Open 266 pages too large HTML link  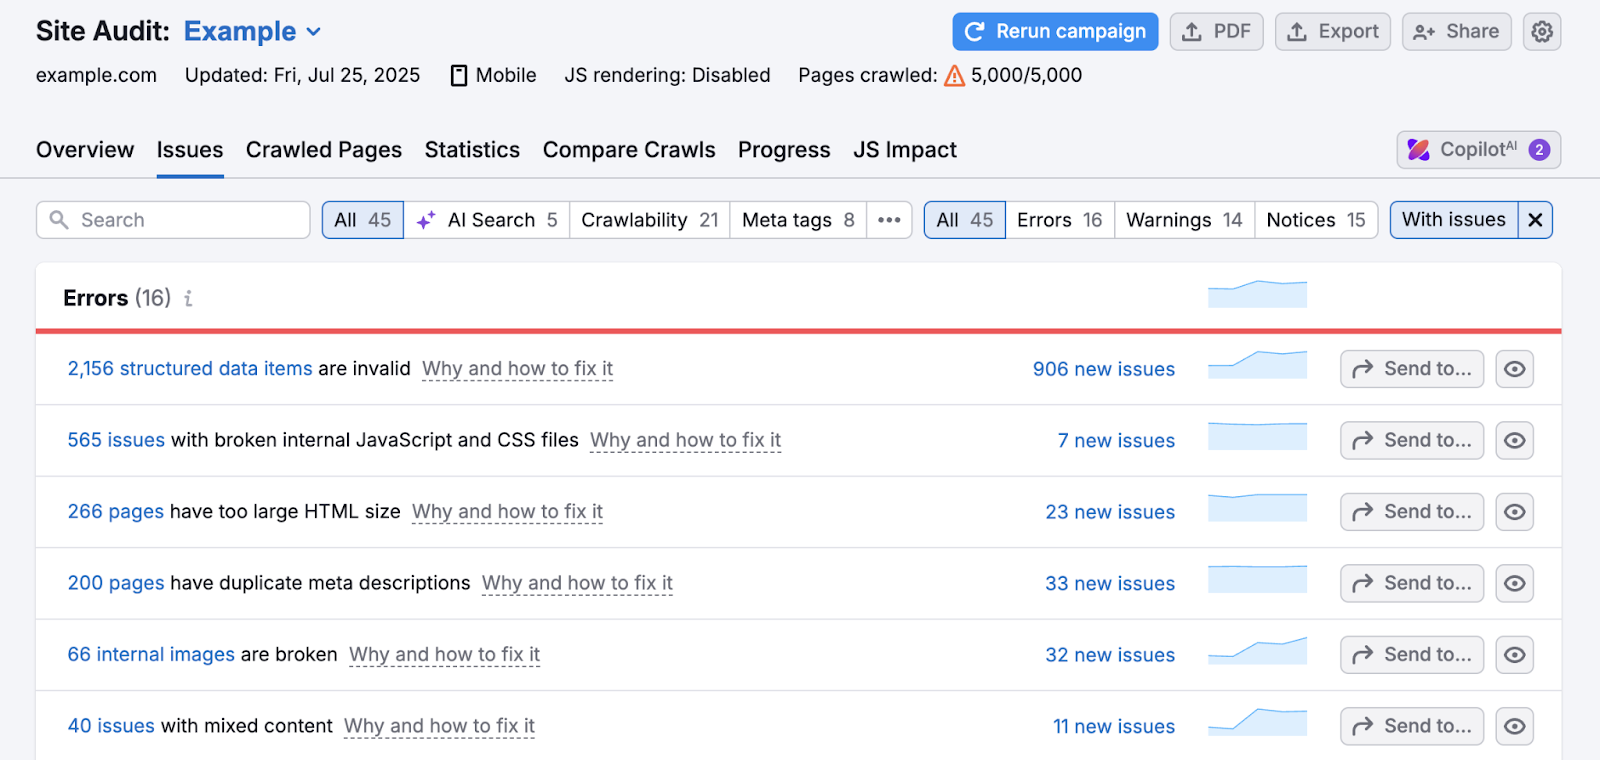click(x=115, y=512)
